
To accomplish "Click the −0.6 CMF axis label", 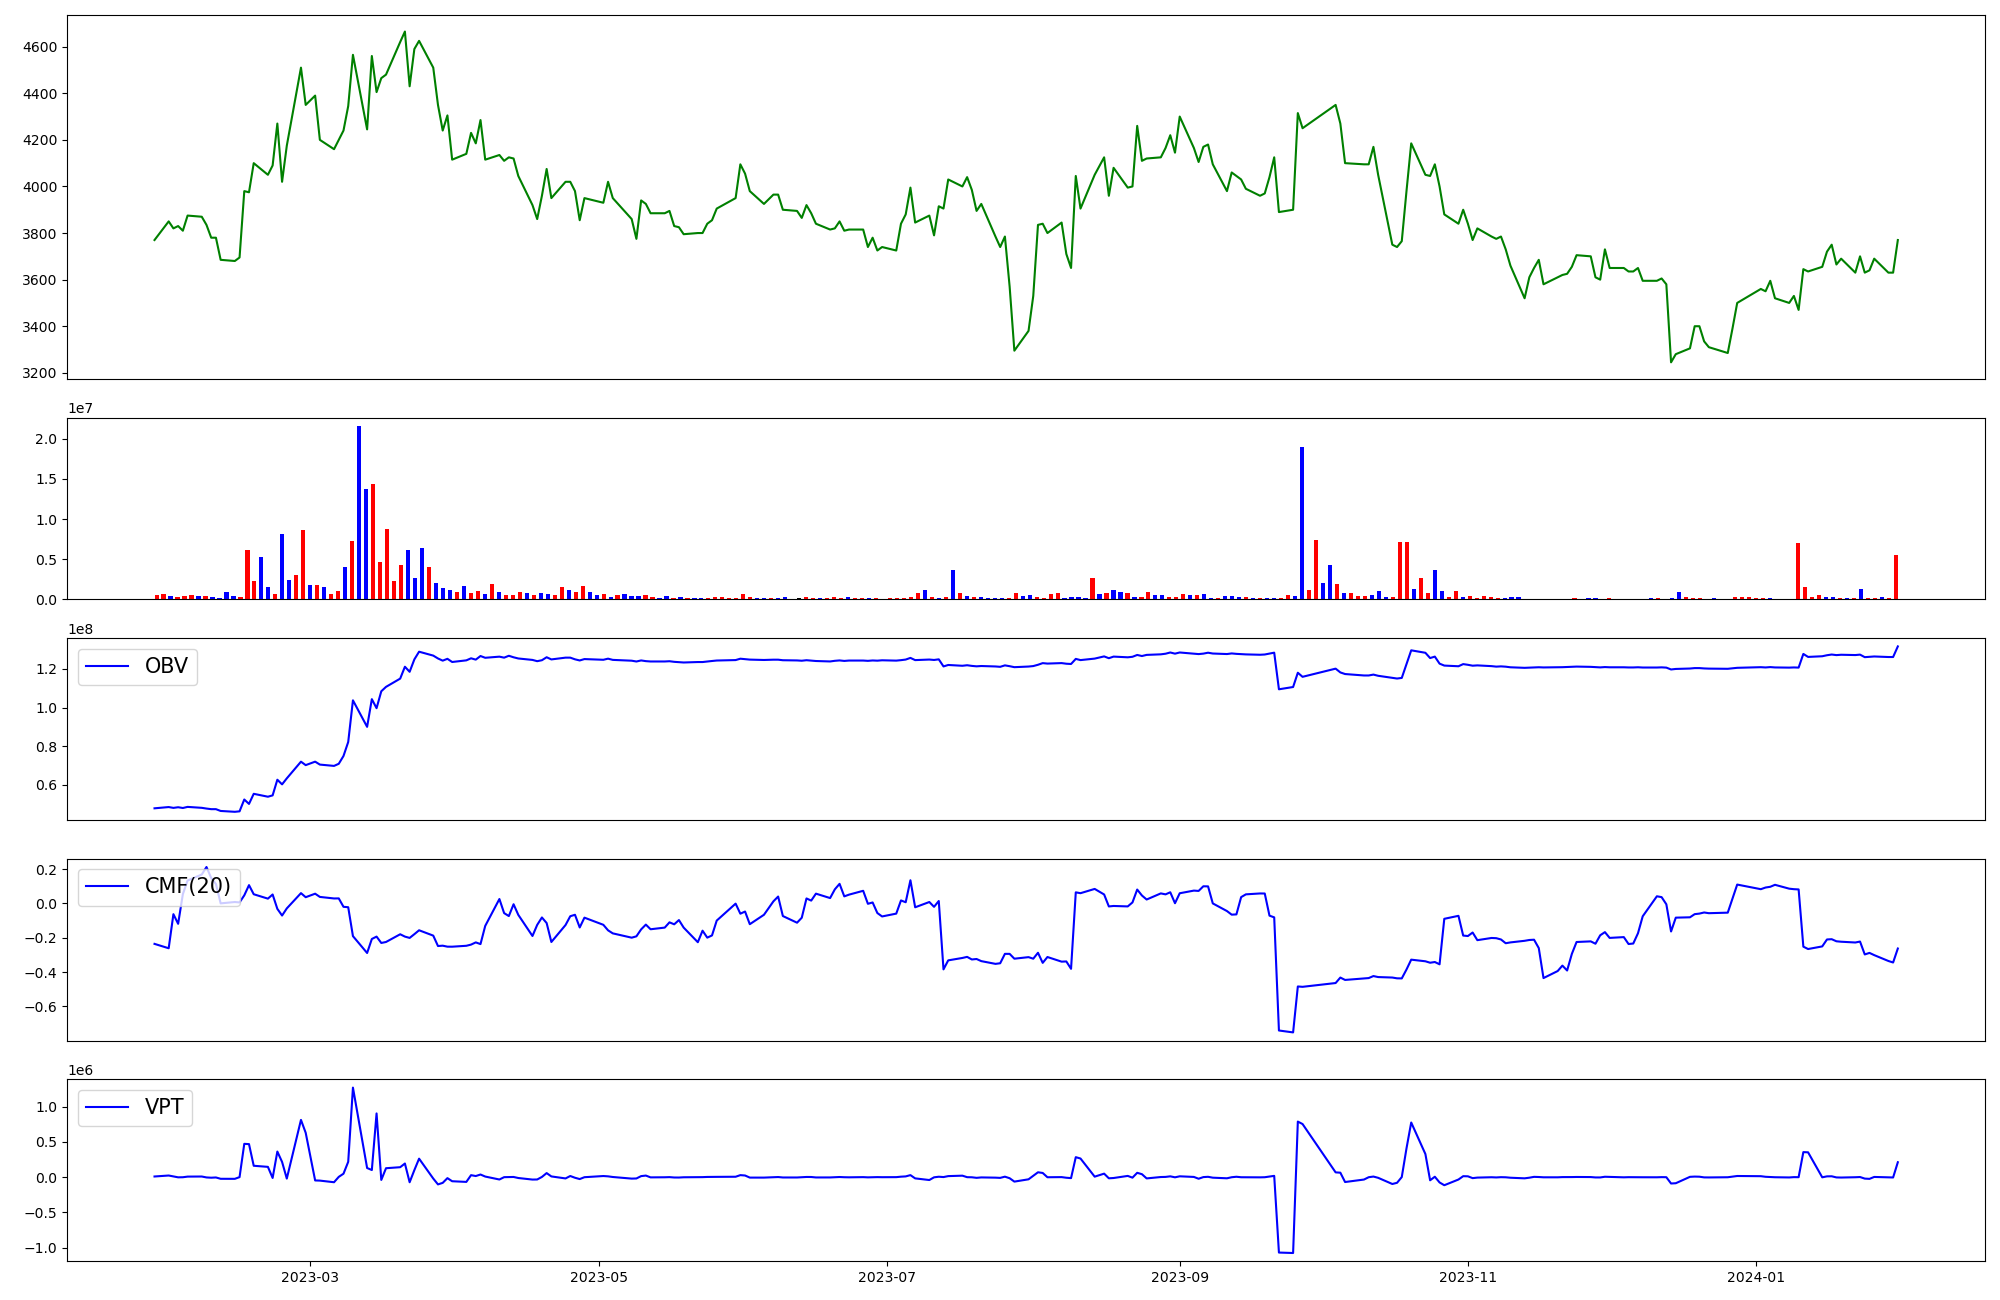I will tap(40, 1006).
